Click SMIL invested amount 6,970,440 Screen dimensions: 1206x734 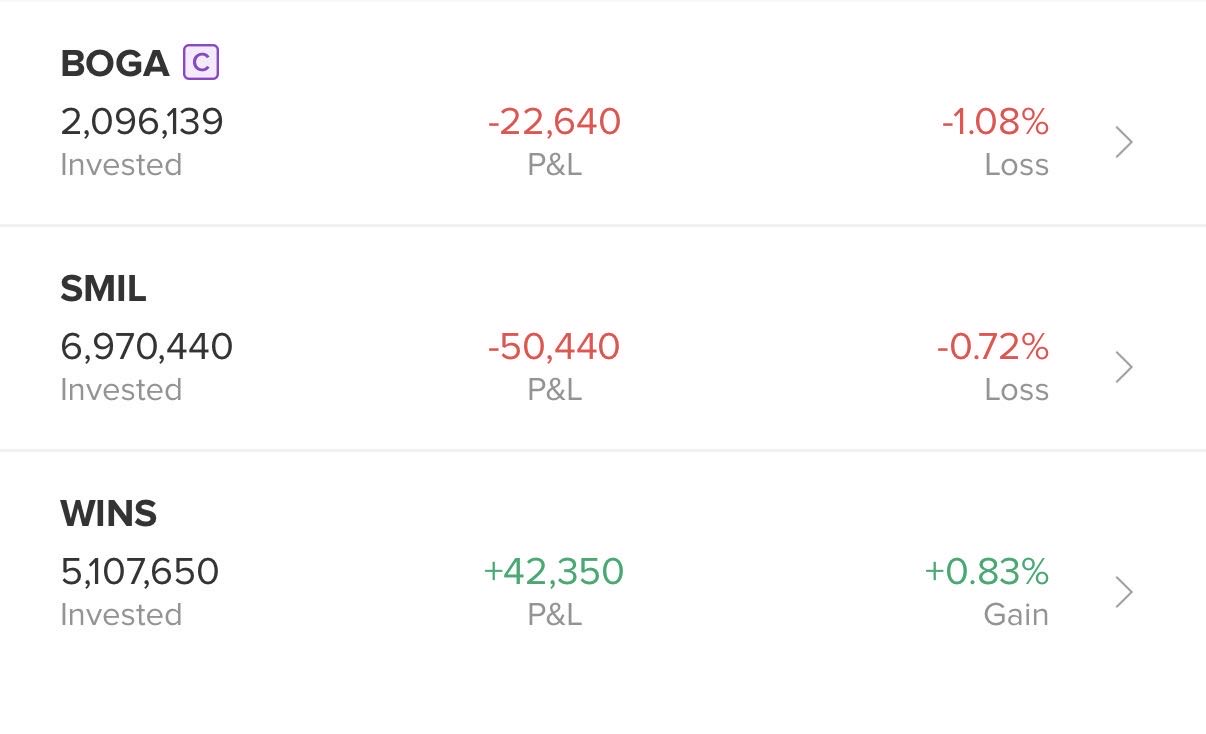147,347
